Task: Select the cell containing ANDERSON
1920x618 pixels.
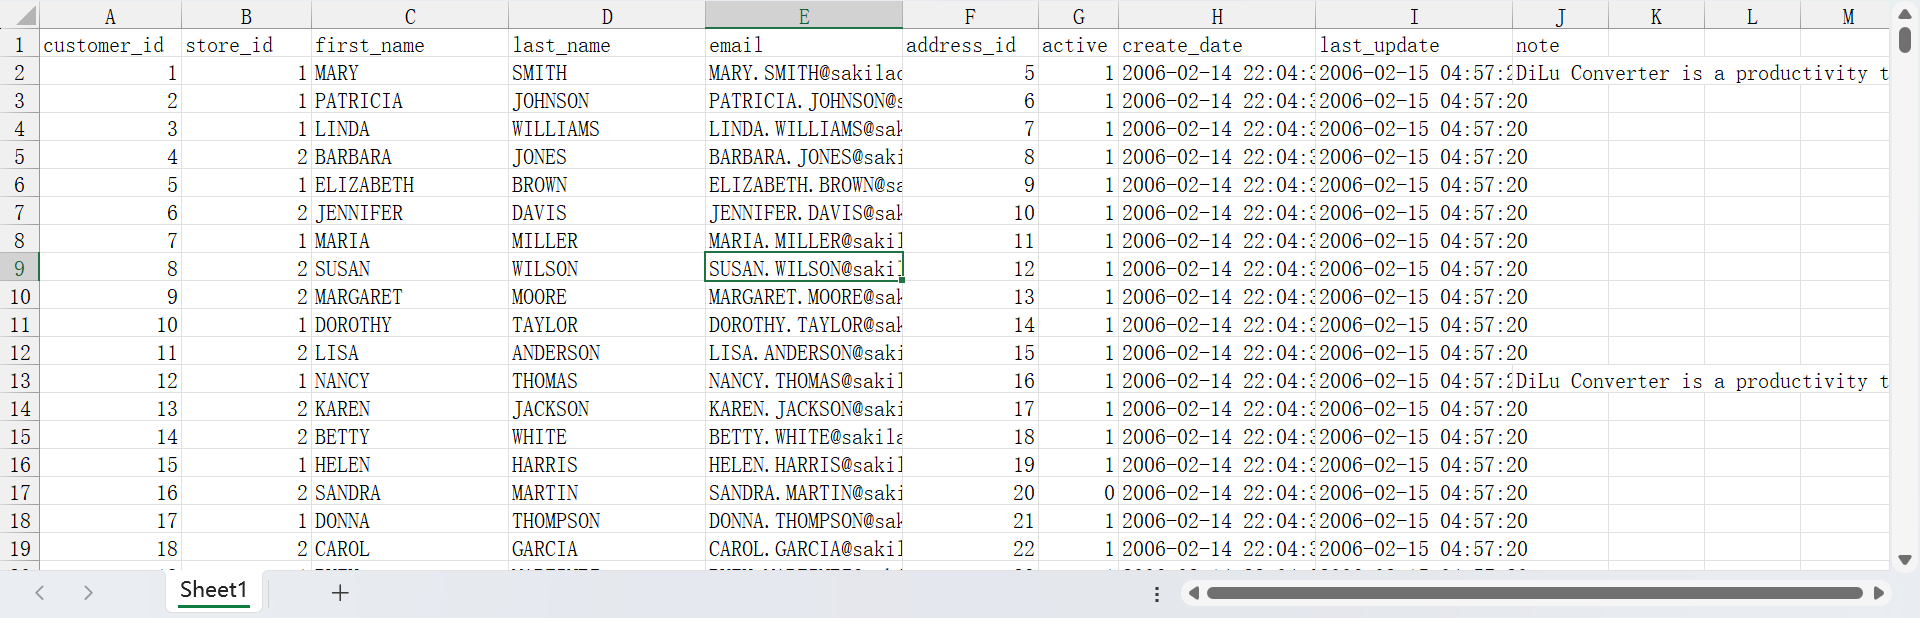Action: tap(607, 352)
